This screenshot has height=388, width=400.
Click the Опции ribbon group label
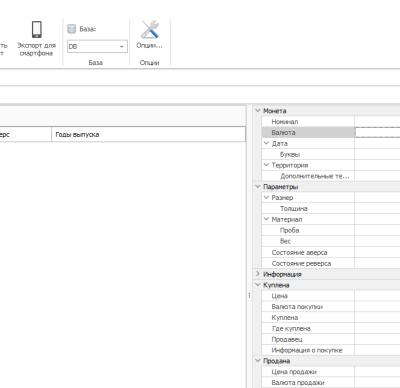(149, 62)
